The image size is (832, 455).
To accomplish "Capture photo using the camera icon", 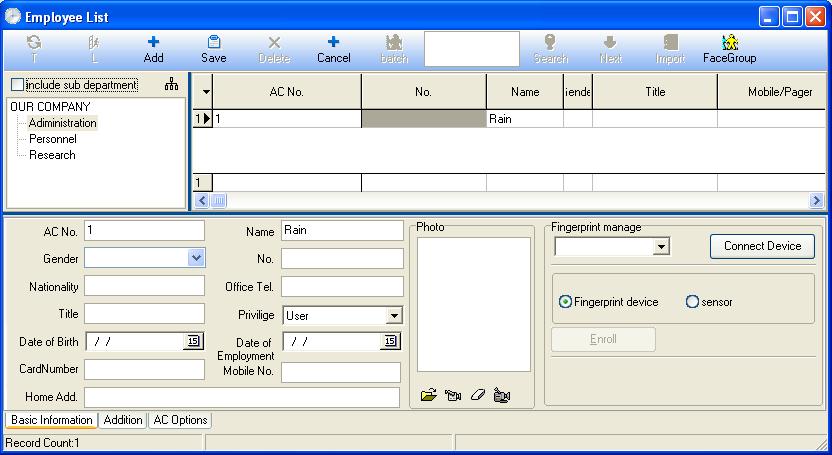I will coord(453,395).
